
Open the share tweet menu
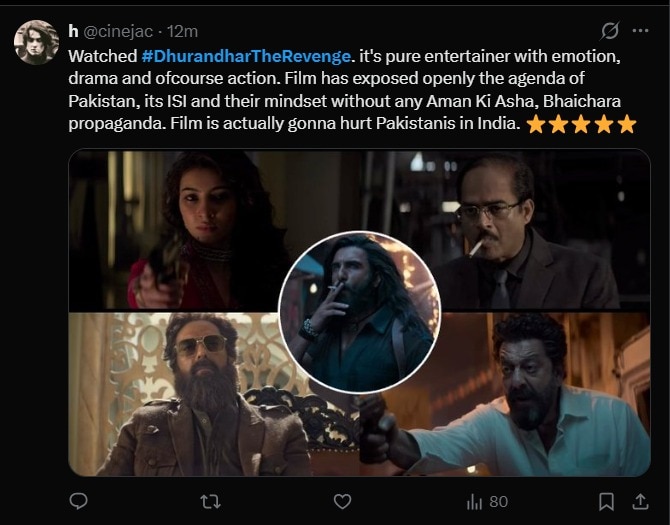point(640,500)
